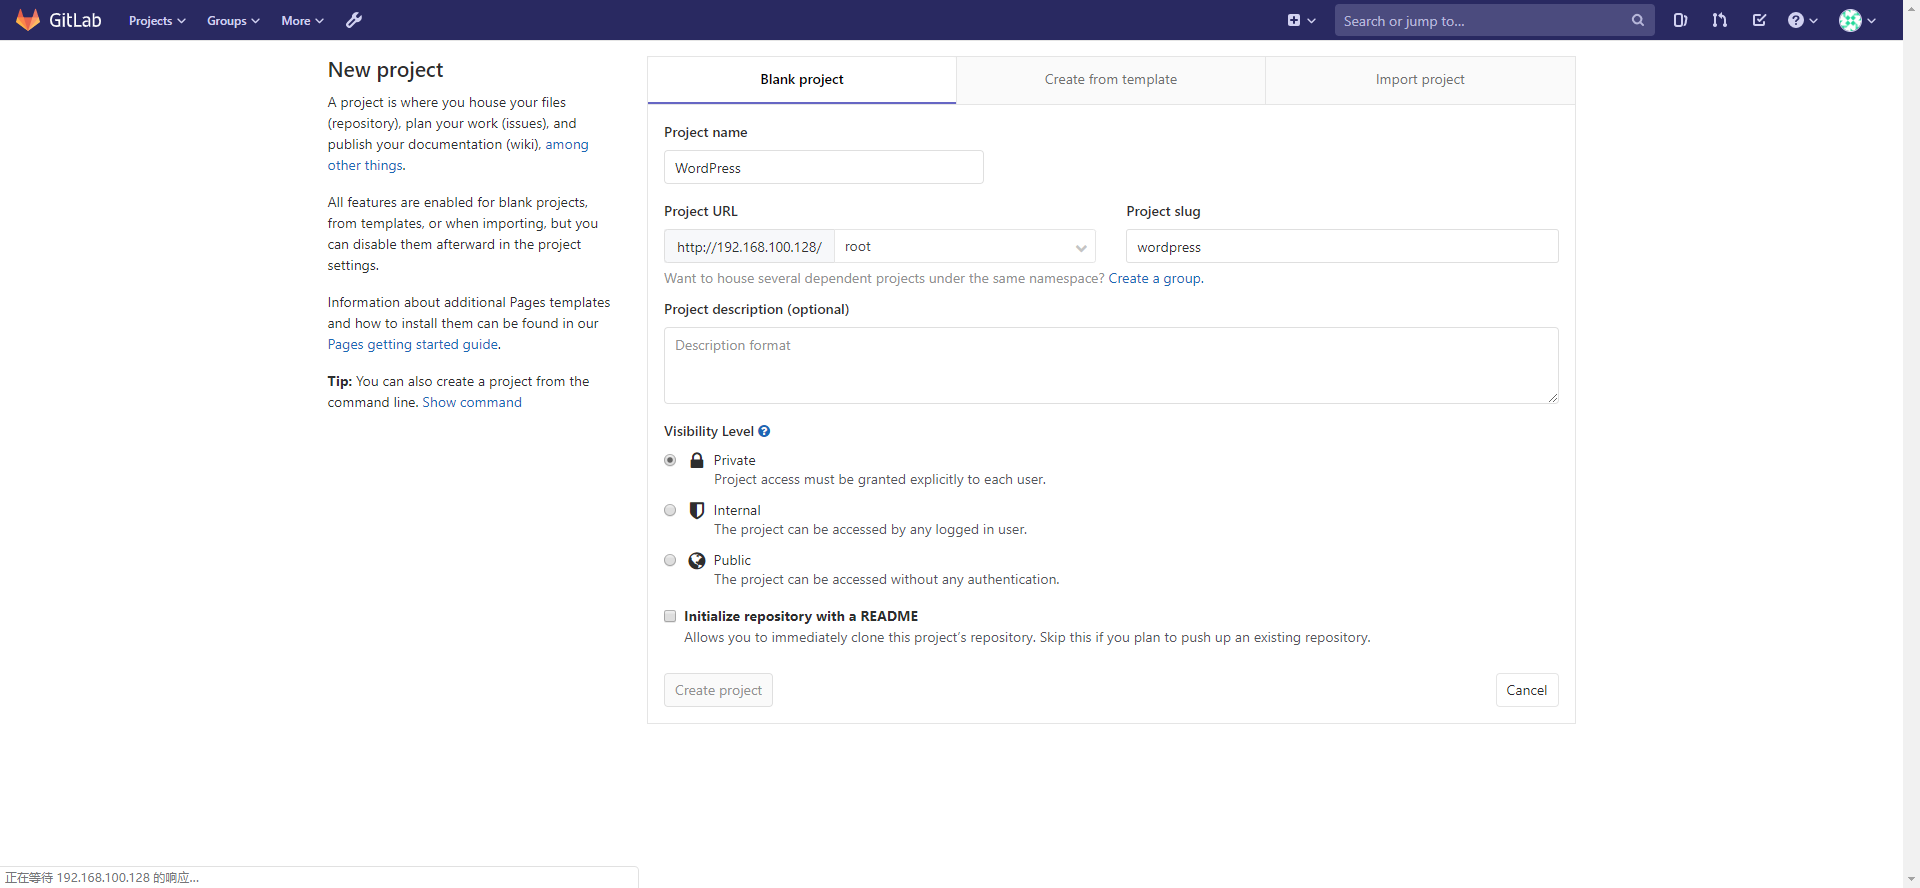Expand the Groups dropdown menu
This screenshot has width=1920, height=888.
coord(233,20)
